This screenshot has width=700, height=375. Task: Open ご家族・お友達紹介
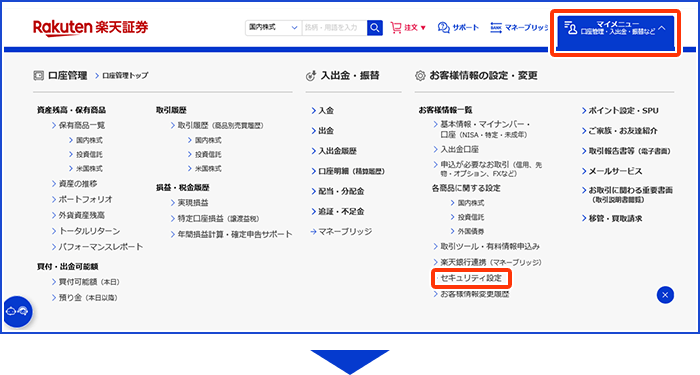click(x=620, y=131)
